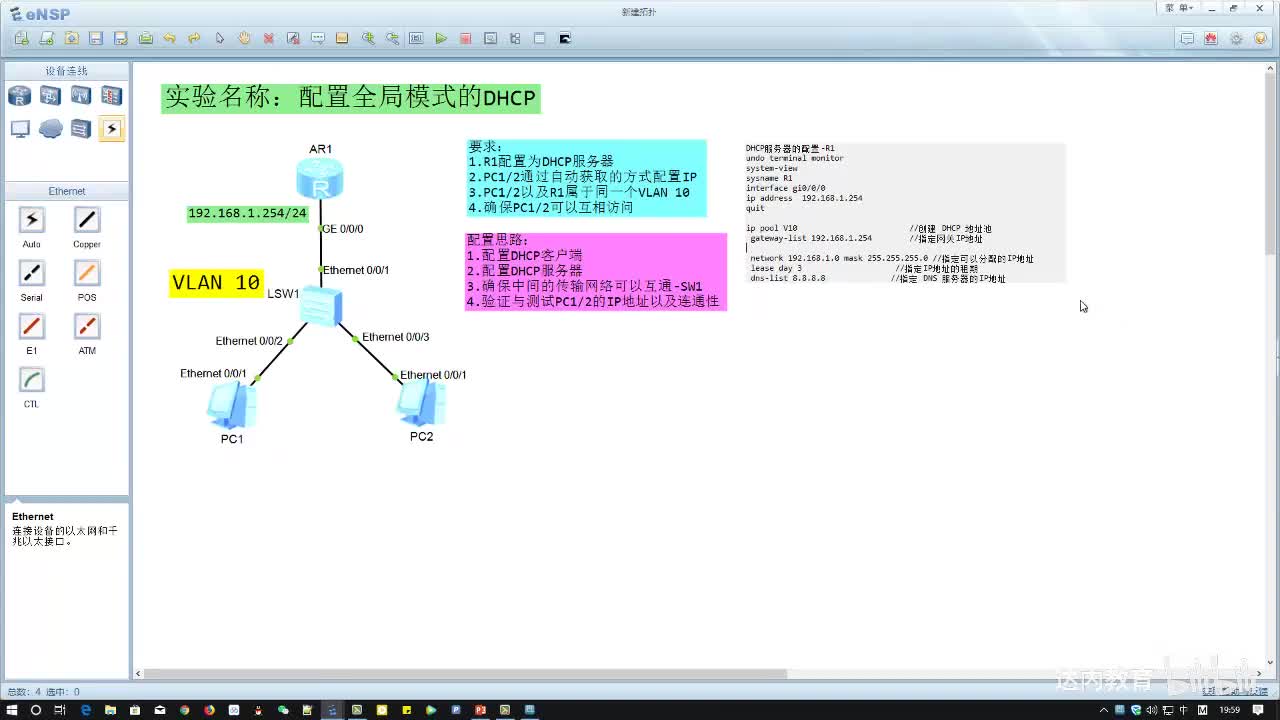The width and height of the screenshot is (1280, 720).
Task: Click the taskbar clock showing 19:59
Action: coord(1231,710)
